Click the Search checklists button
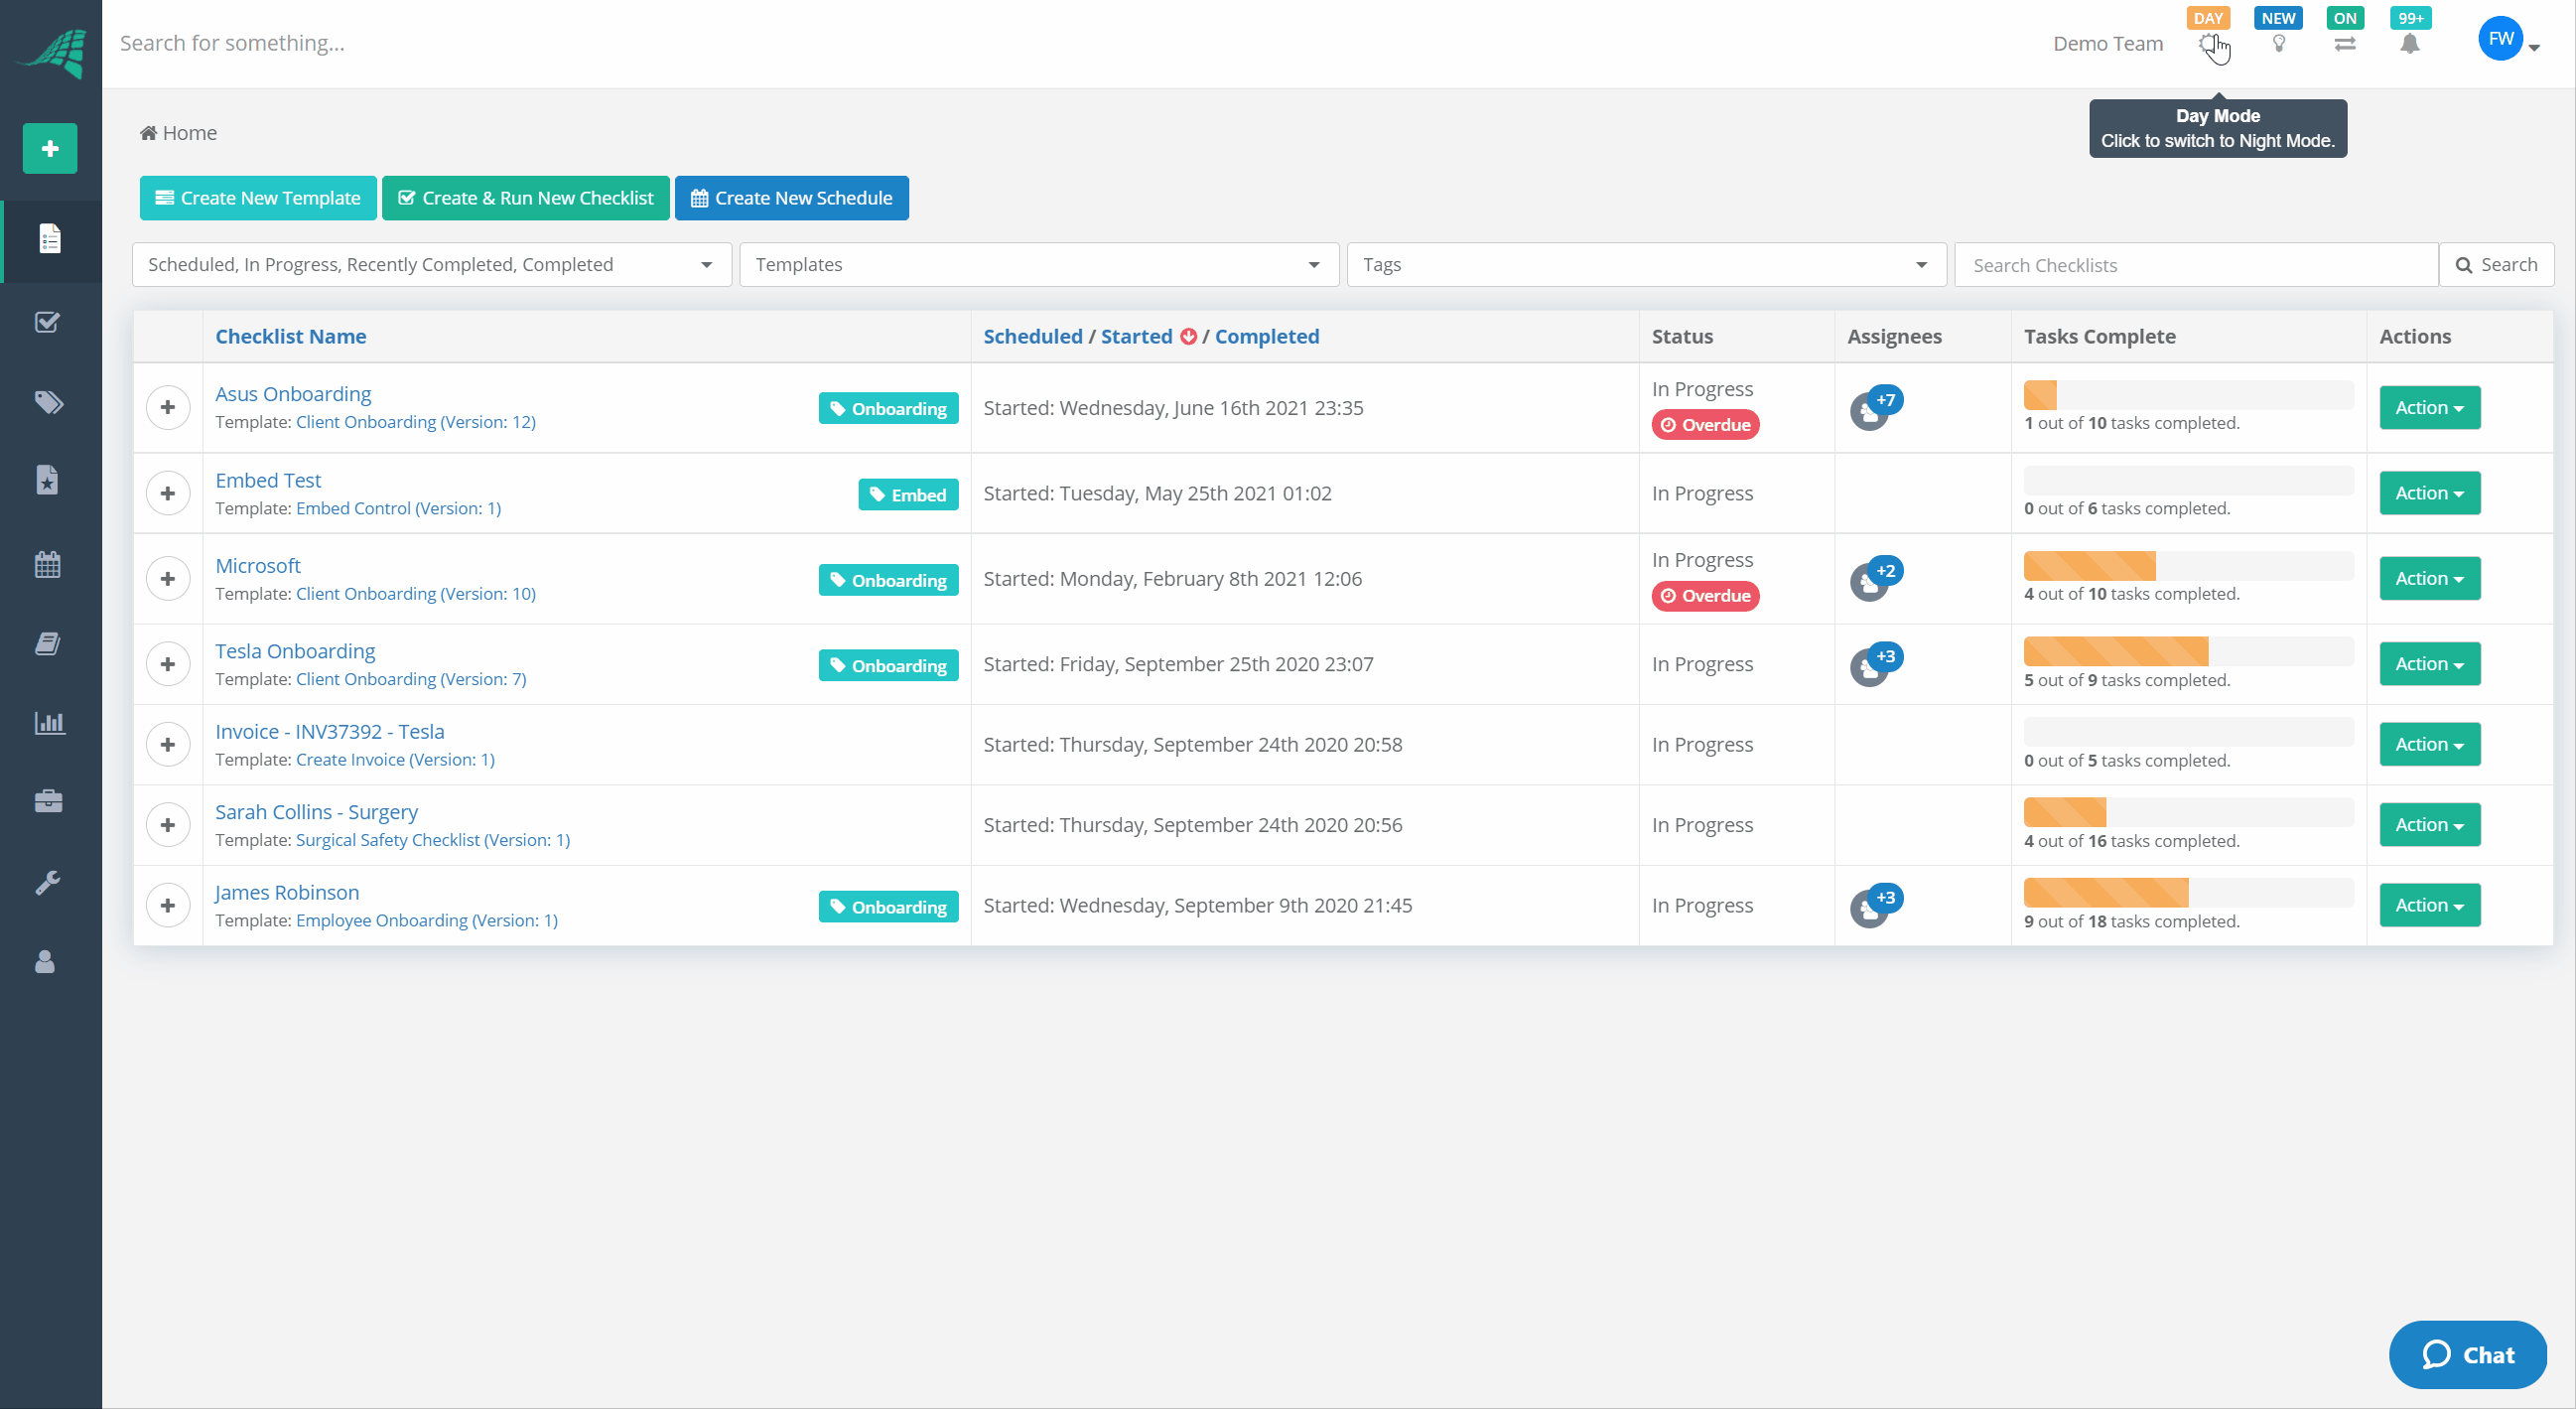This screenshot has width=2576, height=1409. [x=2496, y=265]
